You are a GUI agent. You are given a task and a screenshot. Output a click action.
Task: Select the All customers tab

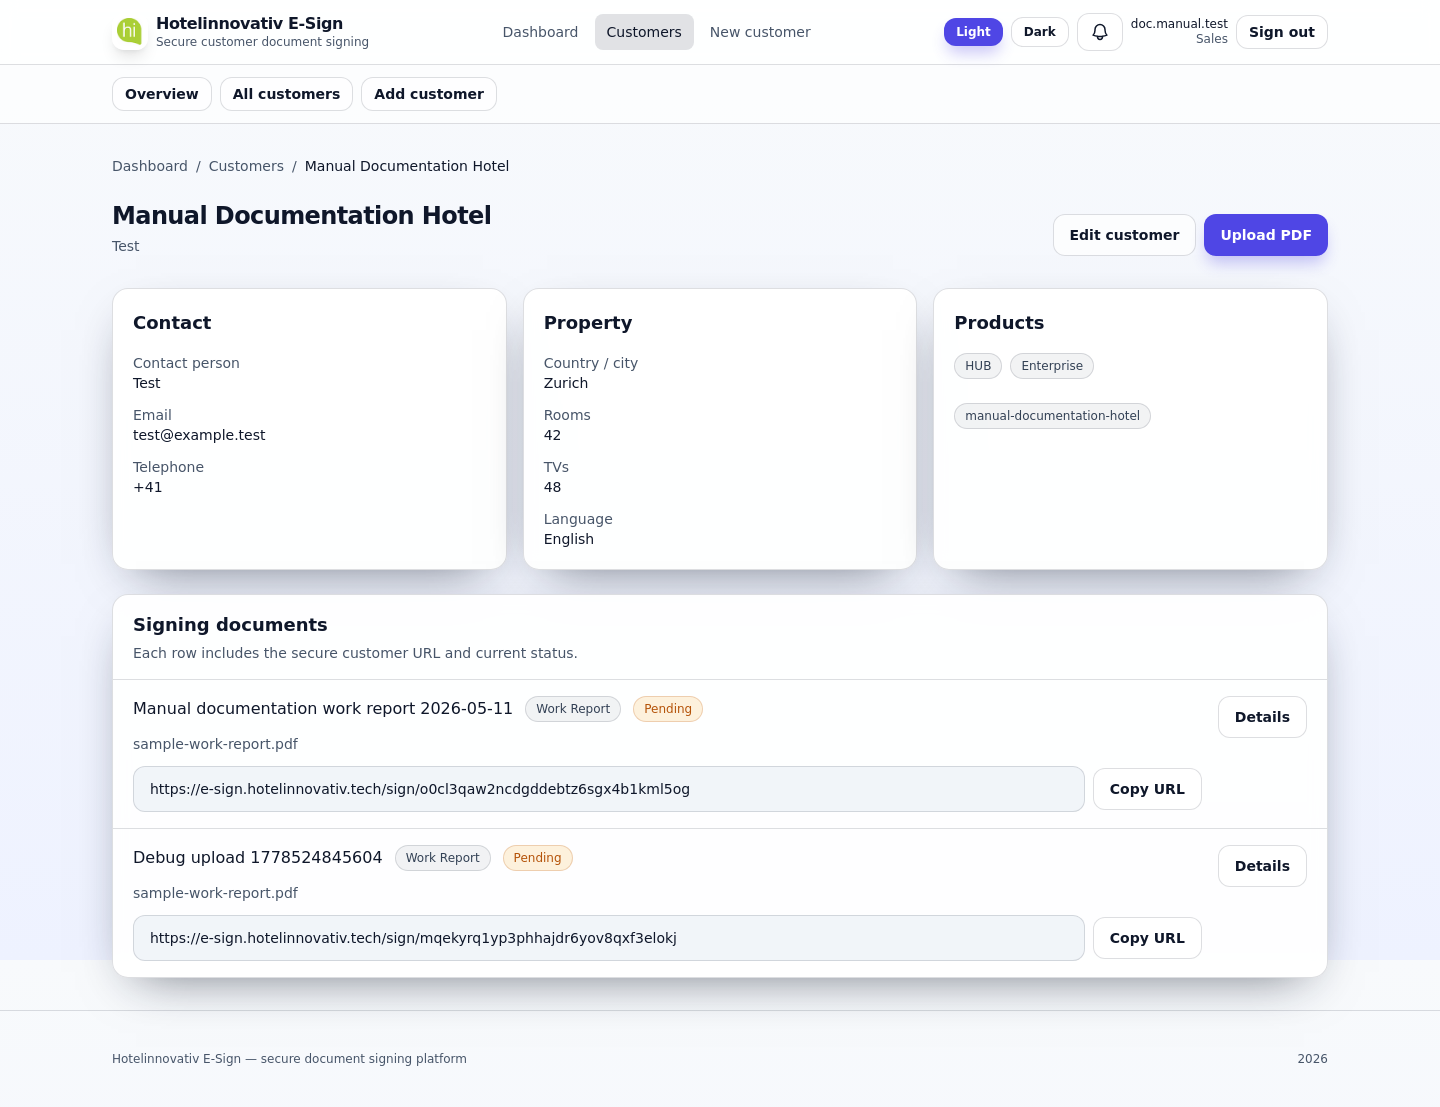click(286, 94)
